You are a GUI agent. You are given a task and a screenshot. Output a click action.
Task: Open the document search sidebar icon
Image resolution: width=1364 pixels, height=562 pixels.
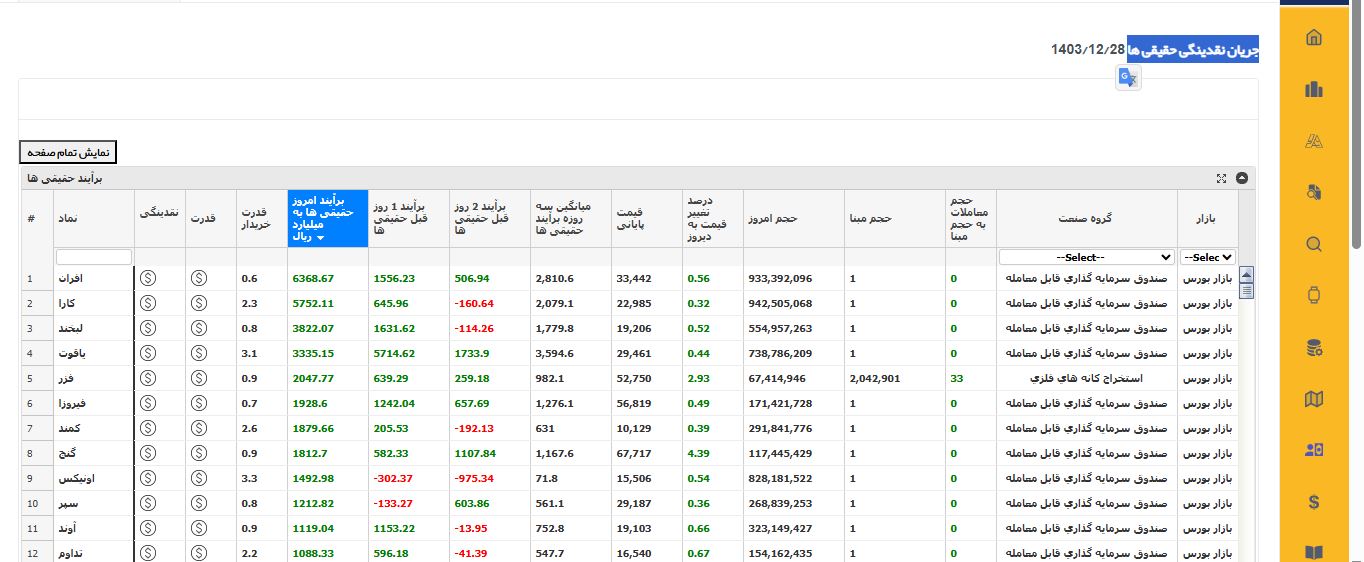(x=1314, y=192)
